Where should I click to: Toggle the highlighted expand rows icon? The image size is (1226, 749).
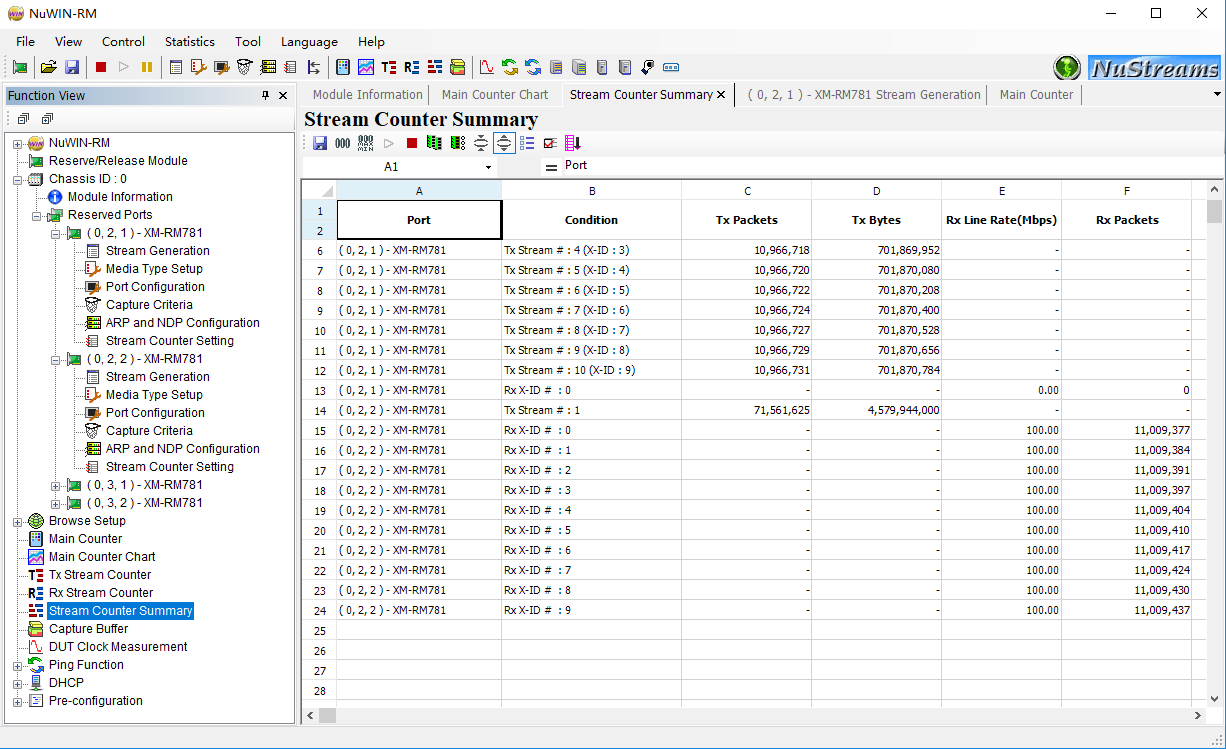504,143
